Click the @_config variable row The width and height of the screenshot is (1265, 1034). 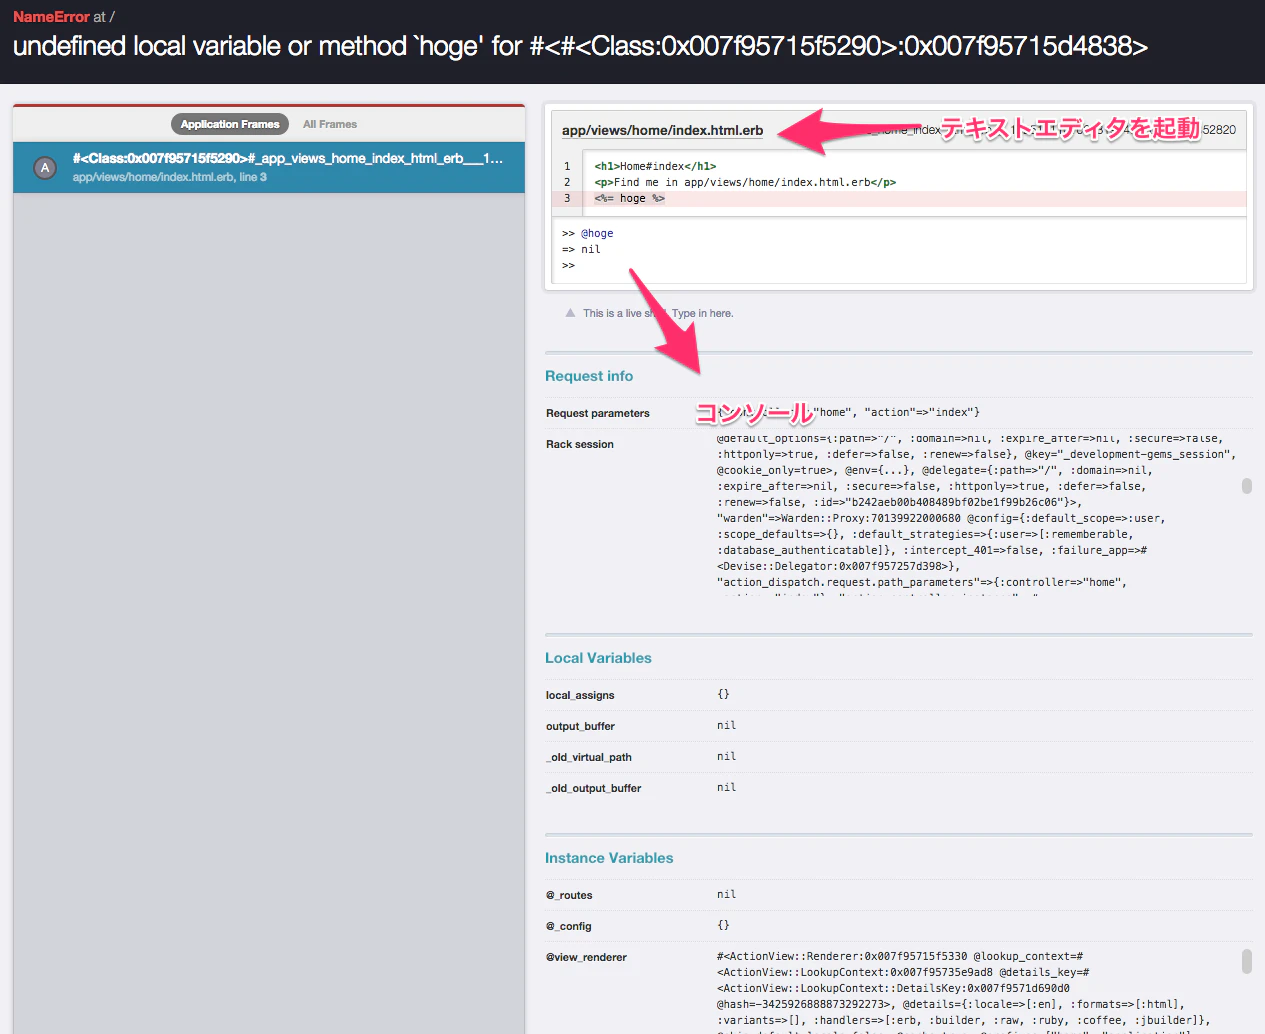[x=899, y=926]
